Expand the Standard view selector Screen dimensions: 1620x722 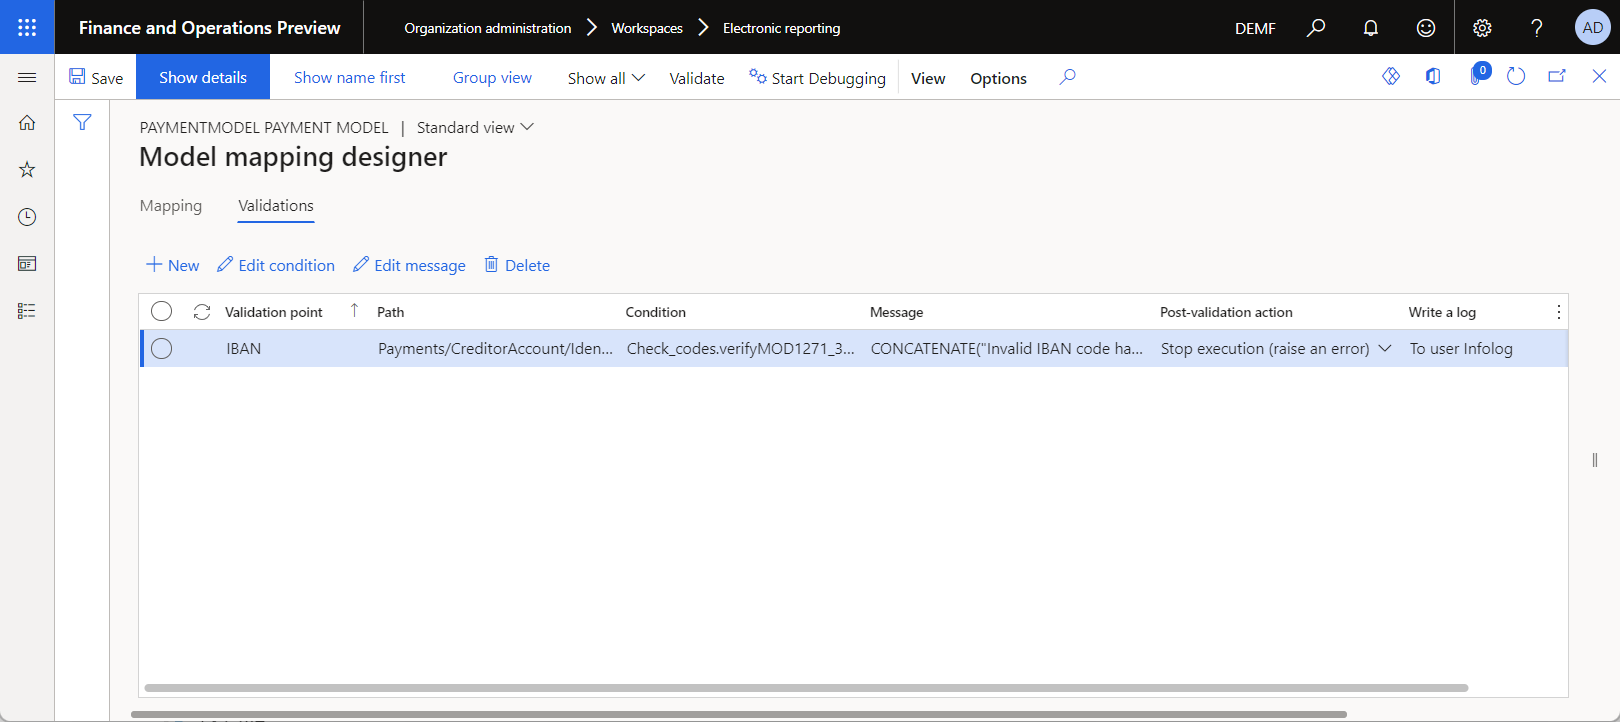click(x=476, y=127)
